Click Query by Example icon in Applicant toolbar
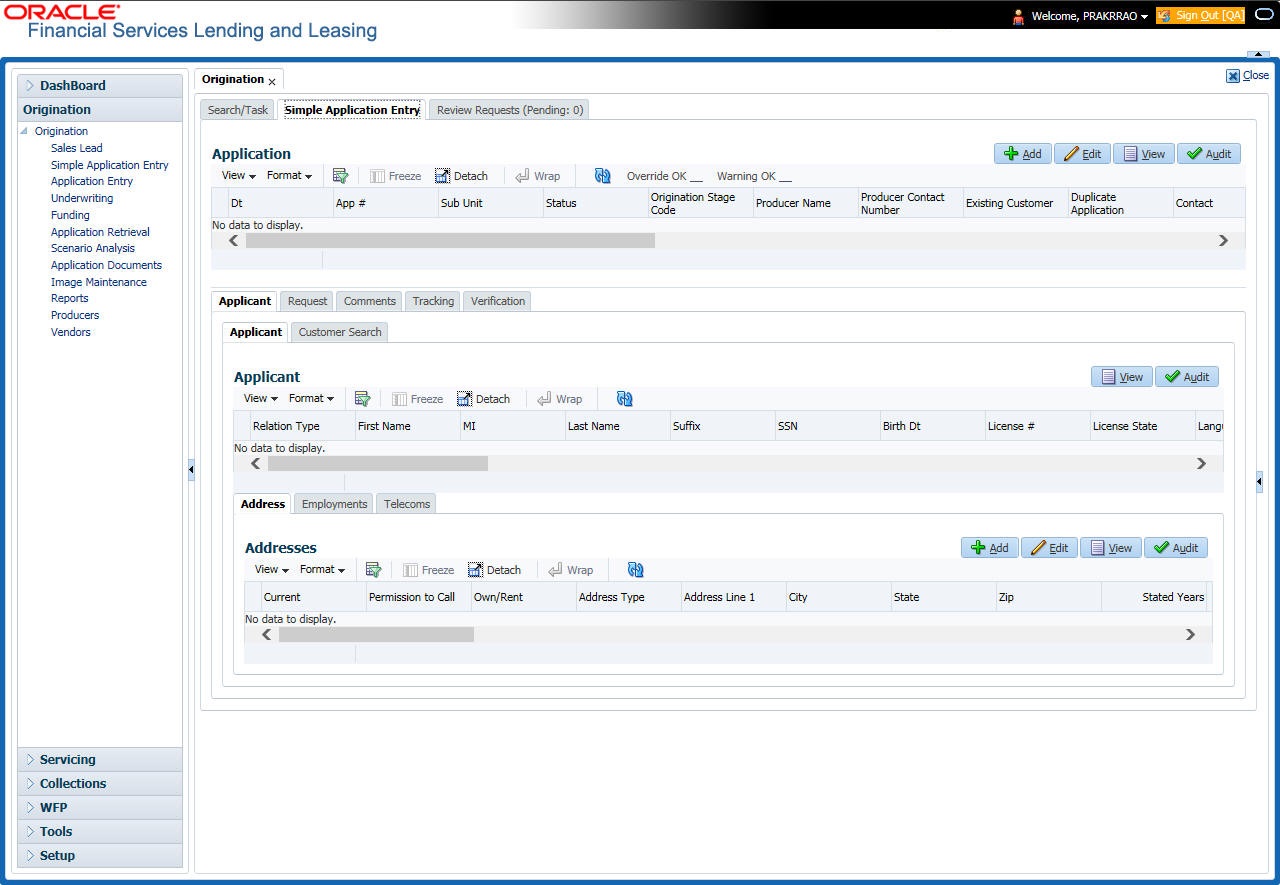Viewport: 1280px width, 885px height. click(362, 399)
